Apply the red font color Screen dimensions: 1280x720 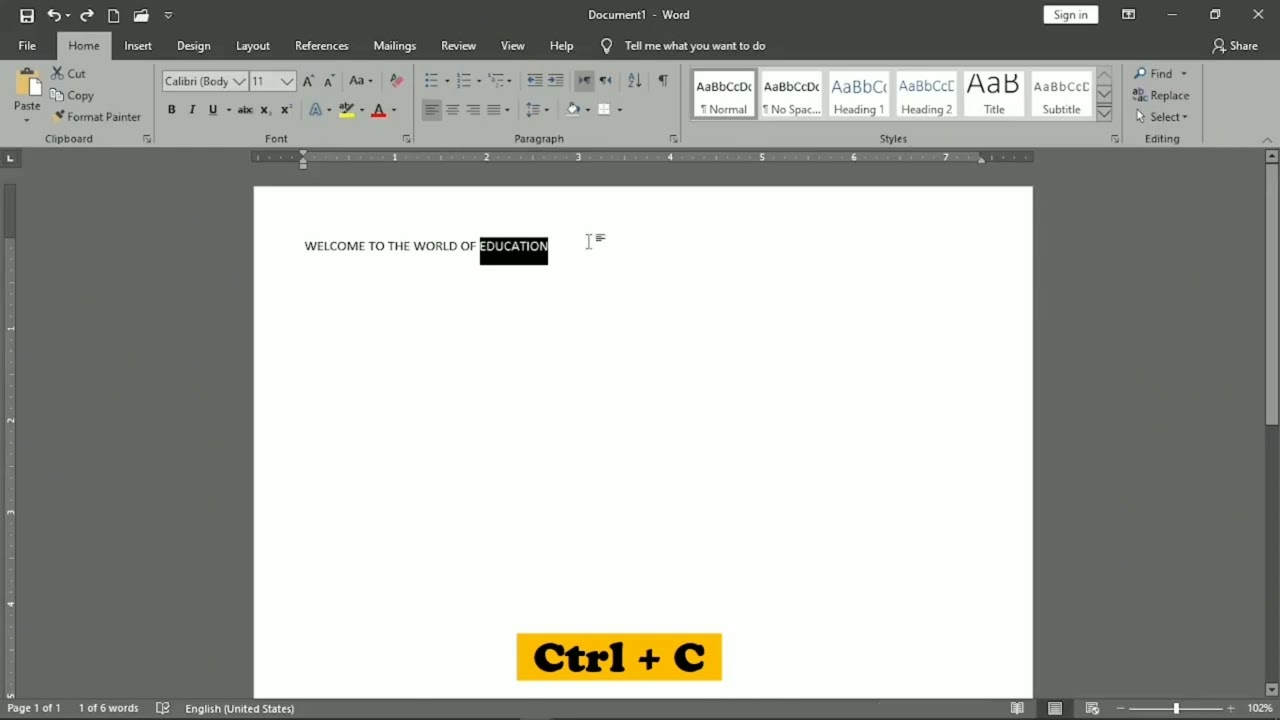378,110
